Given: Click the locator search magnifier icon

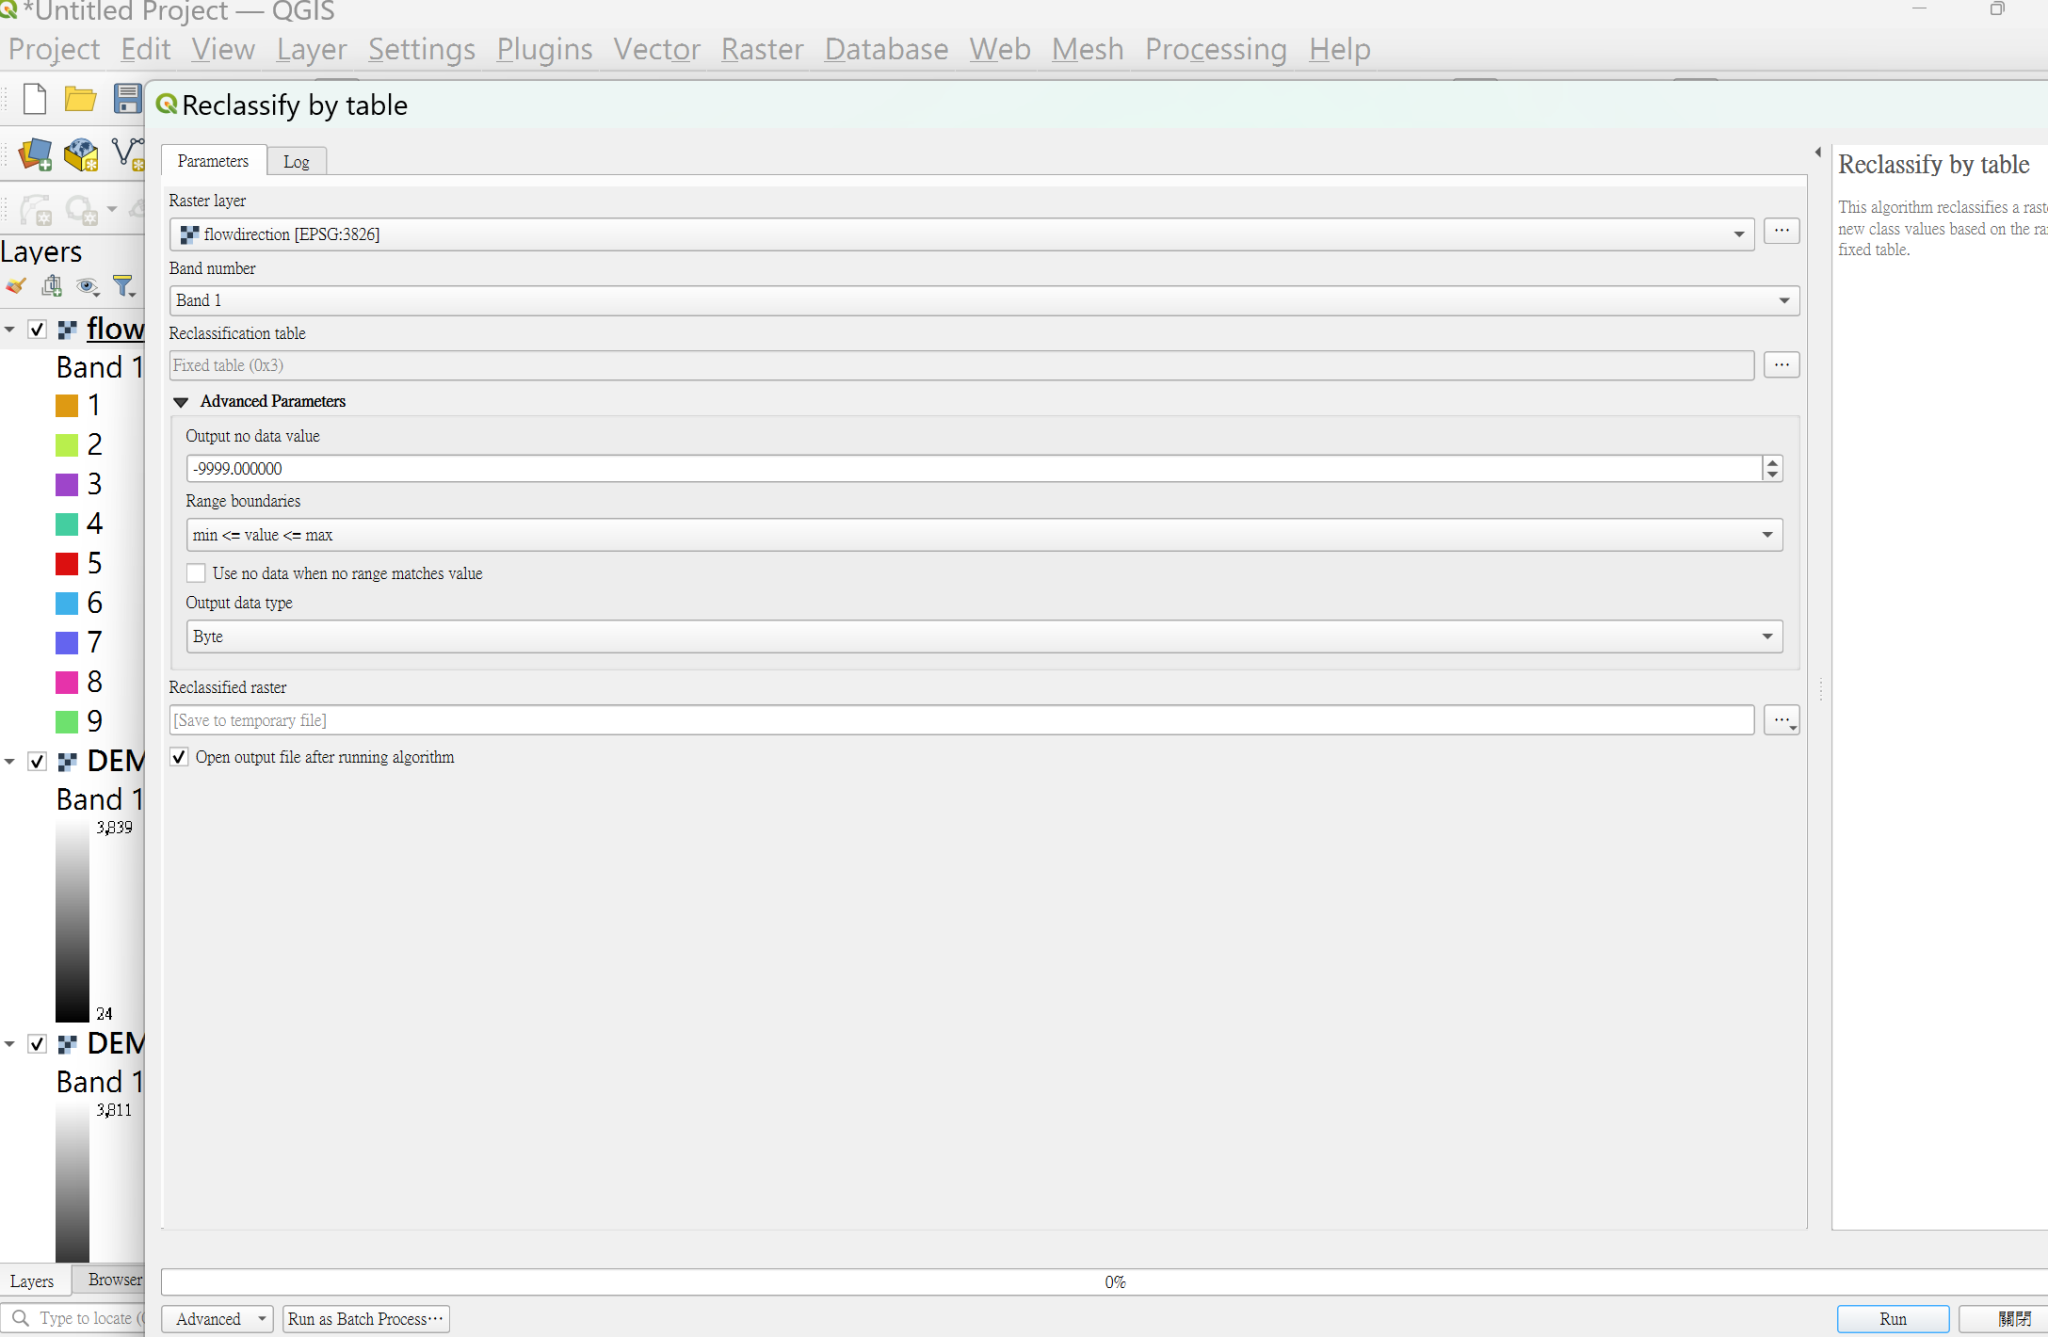Looking at the screenshot, I should [20, 1318].
